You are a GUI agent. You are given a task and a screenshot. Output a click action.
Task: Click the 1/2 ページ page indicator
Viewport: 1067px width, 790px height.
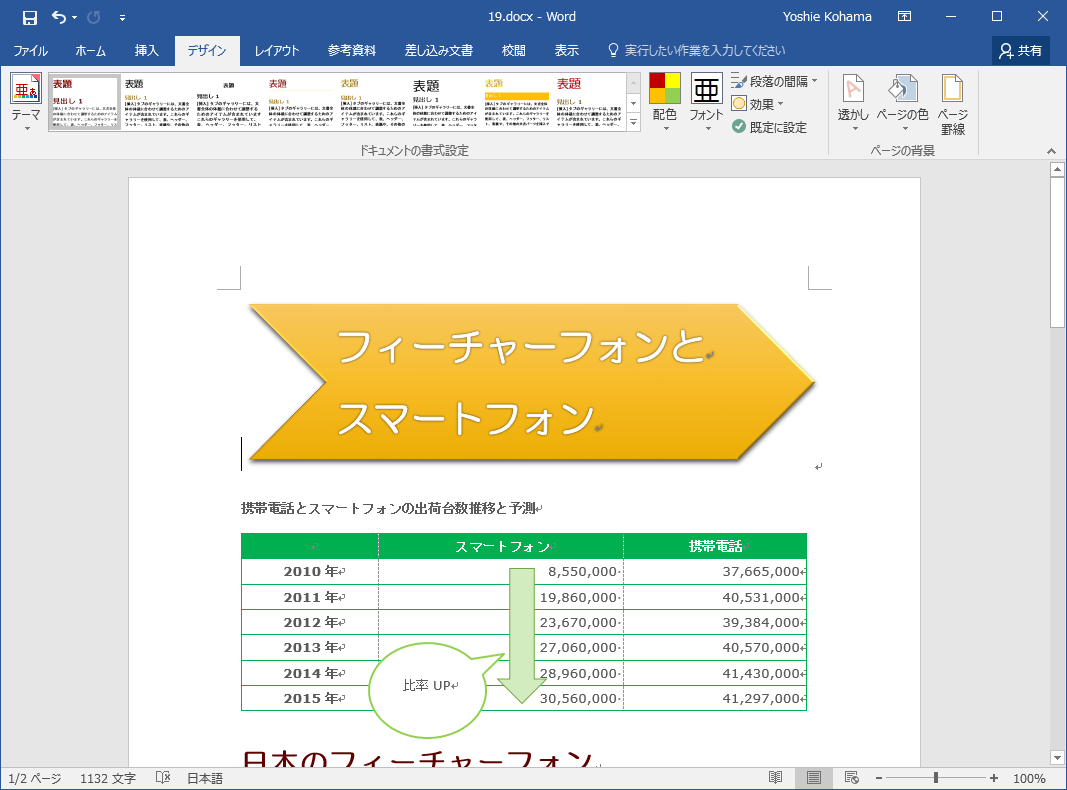[35, 778]
